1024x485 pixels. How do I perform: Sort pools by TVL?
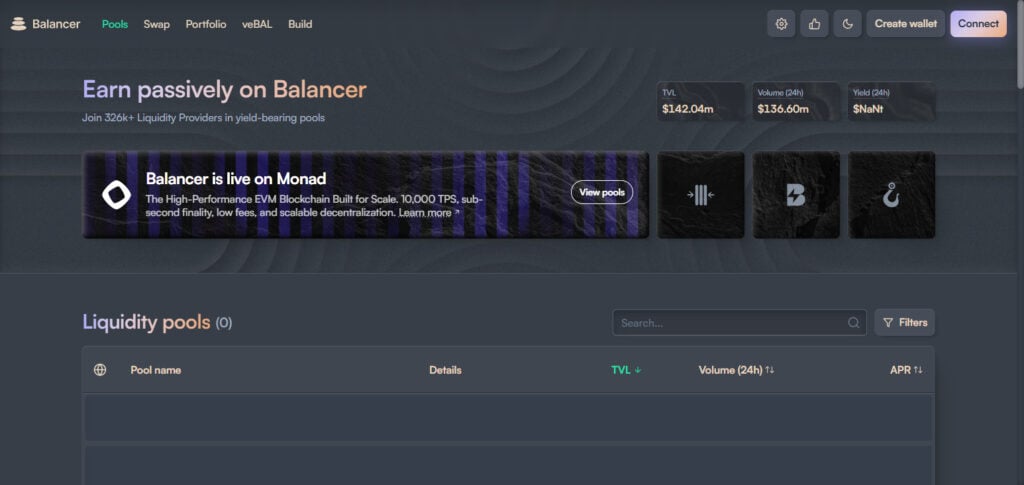click(x=626, y=370)
